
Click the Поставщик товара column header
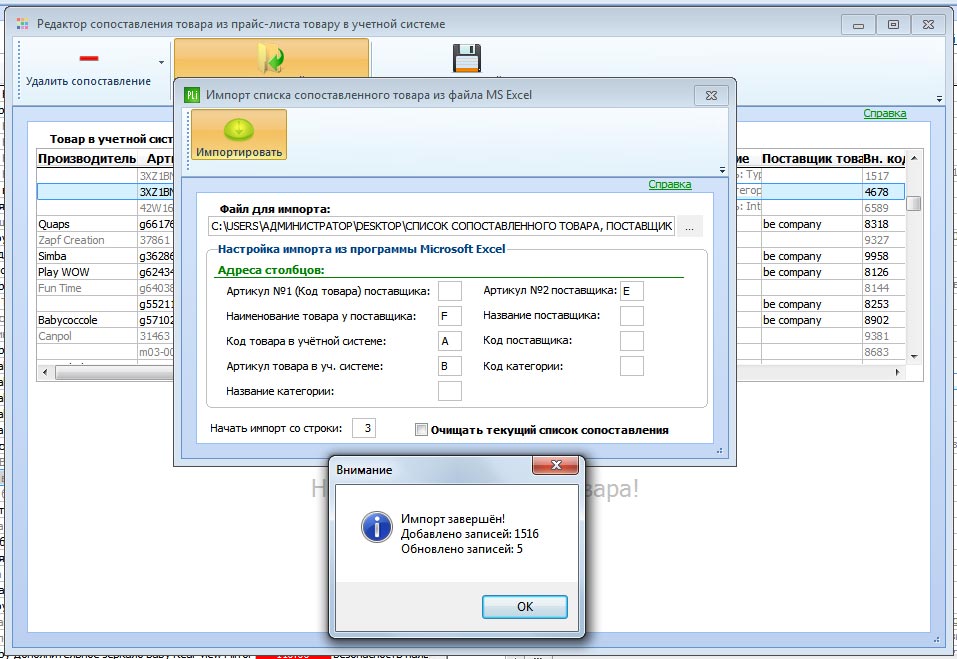[812, 159]
